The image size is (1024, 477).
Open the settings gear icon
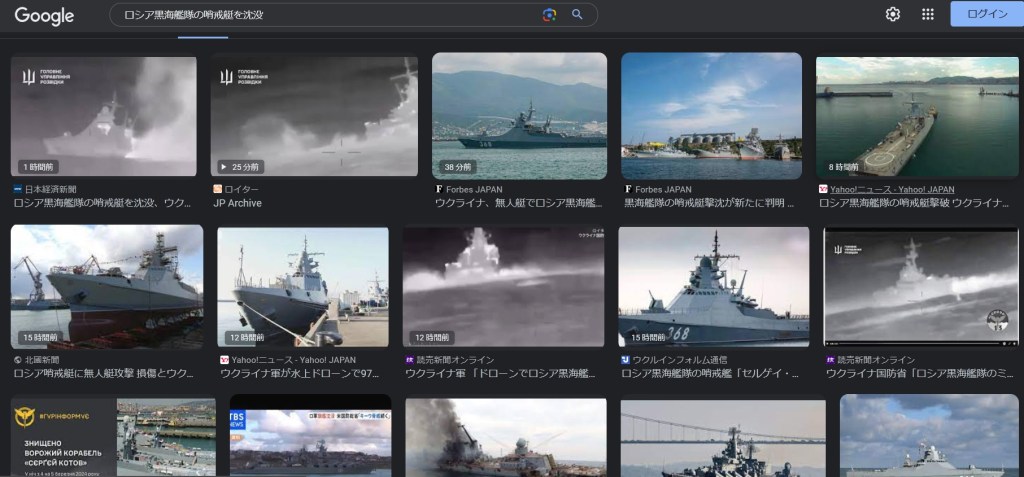point(893,14)
